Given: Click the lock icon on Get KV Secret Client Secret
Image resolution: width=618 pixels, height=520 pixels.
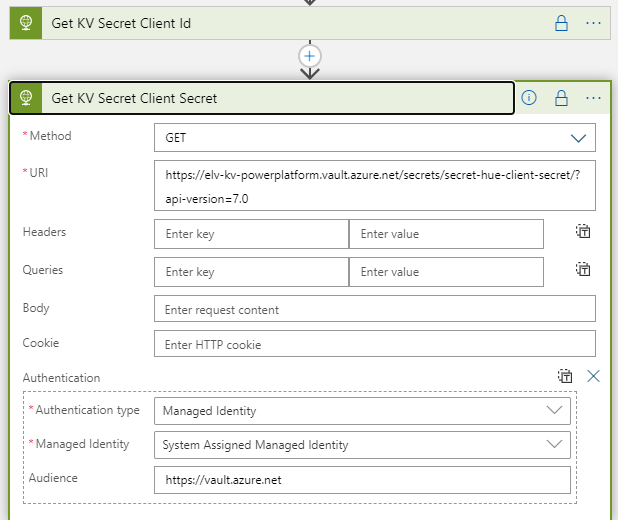Looking at the screenshot, I should pos(561,98).
